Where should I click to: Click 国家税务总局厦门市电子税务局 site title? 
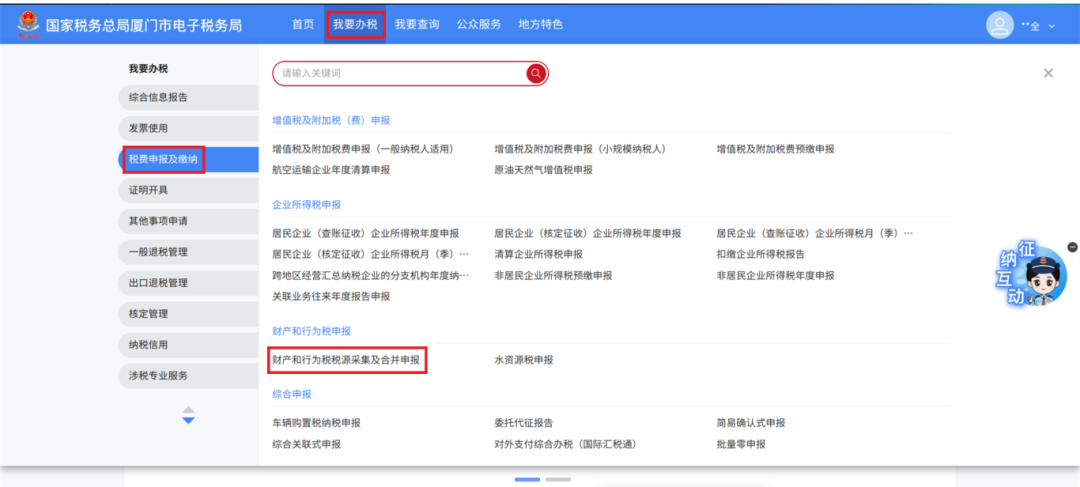point(144,25)
